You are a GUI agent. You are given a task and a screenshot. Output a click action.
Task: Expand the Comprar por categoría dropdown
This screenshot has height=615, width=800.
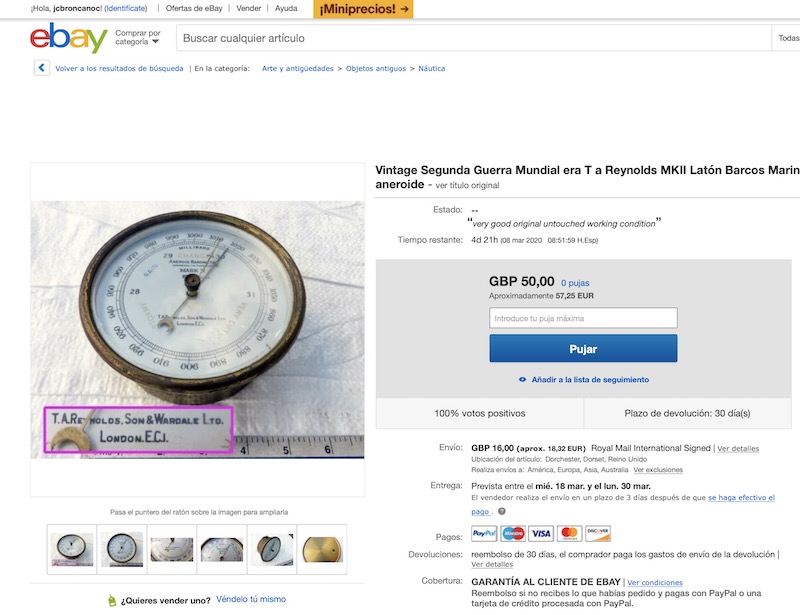tap(138, 37)
